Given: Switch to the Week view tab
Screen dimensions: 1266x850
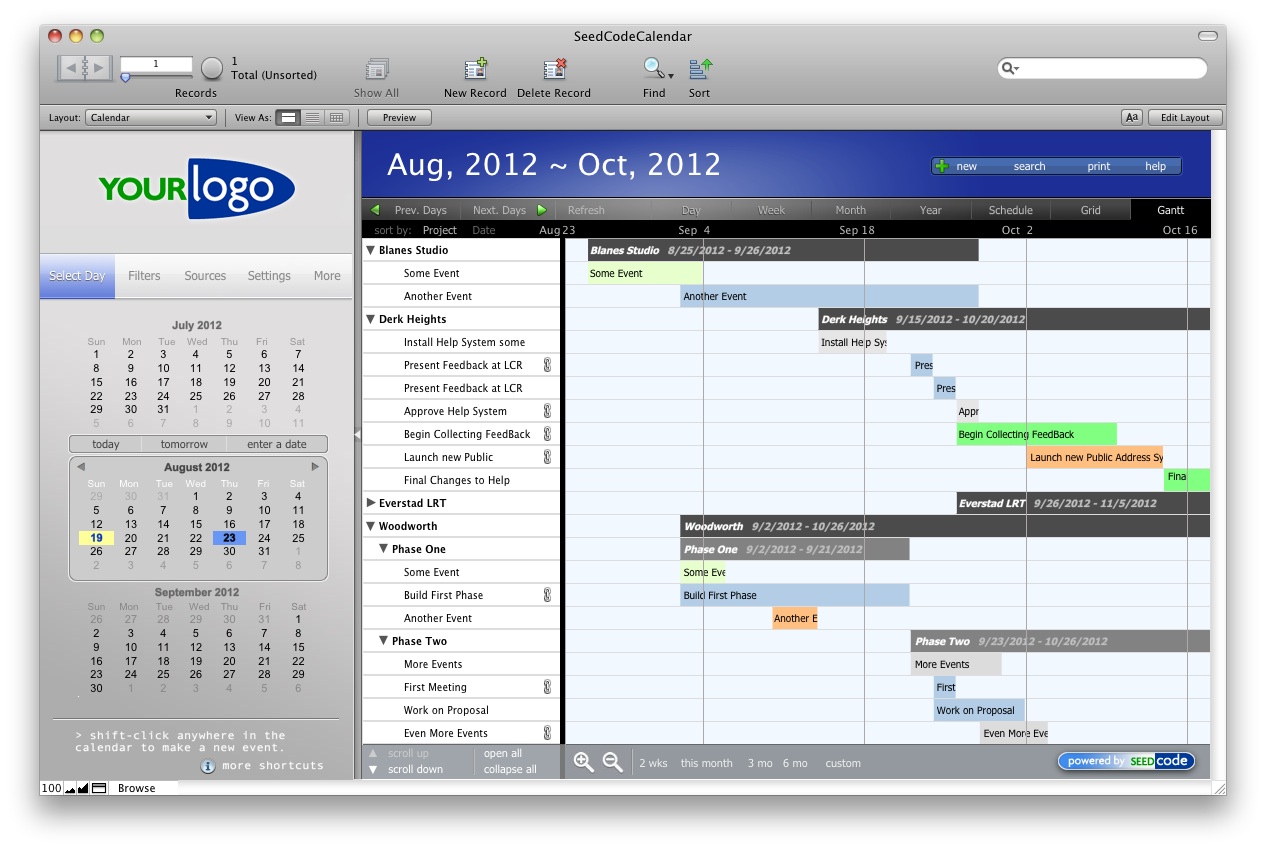Looking at the screenshot, I should [771, 210].
